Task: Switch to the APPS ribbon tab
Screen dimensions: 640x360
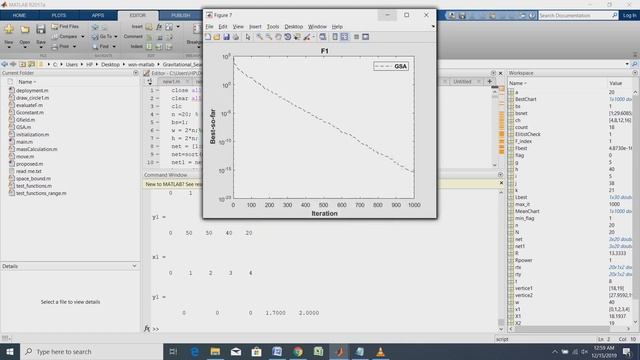Action: (x=98, y=16)
